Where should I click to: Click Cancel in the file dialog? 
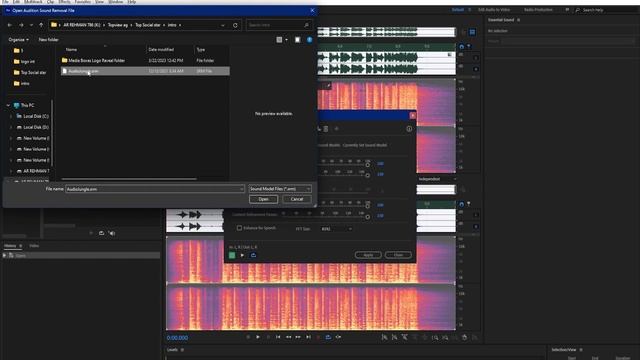pos(297,199)
